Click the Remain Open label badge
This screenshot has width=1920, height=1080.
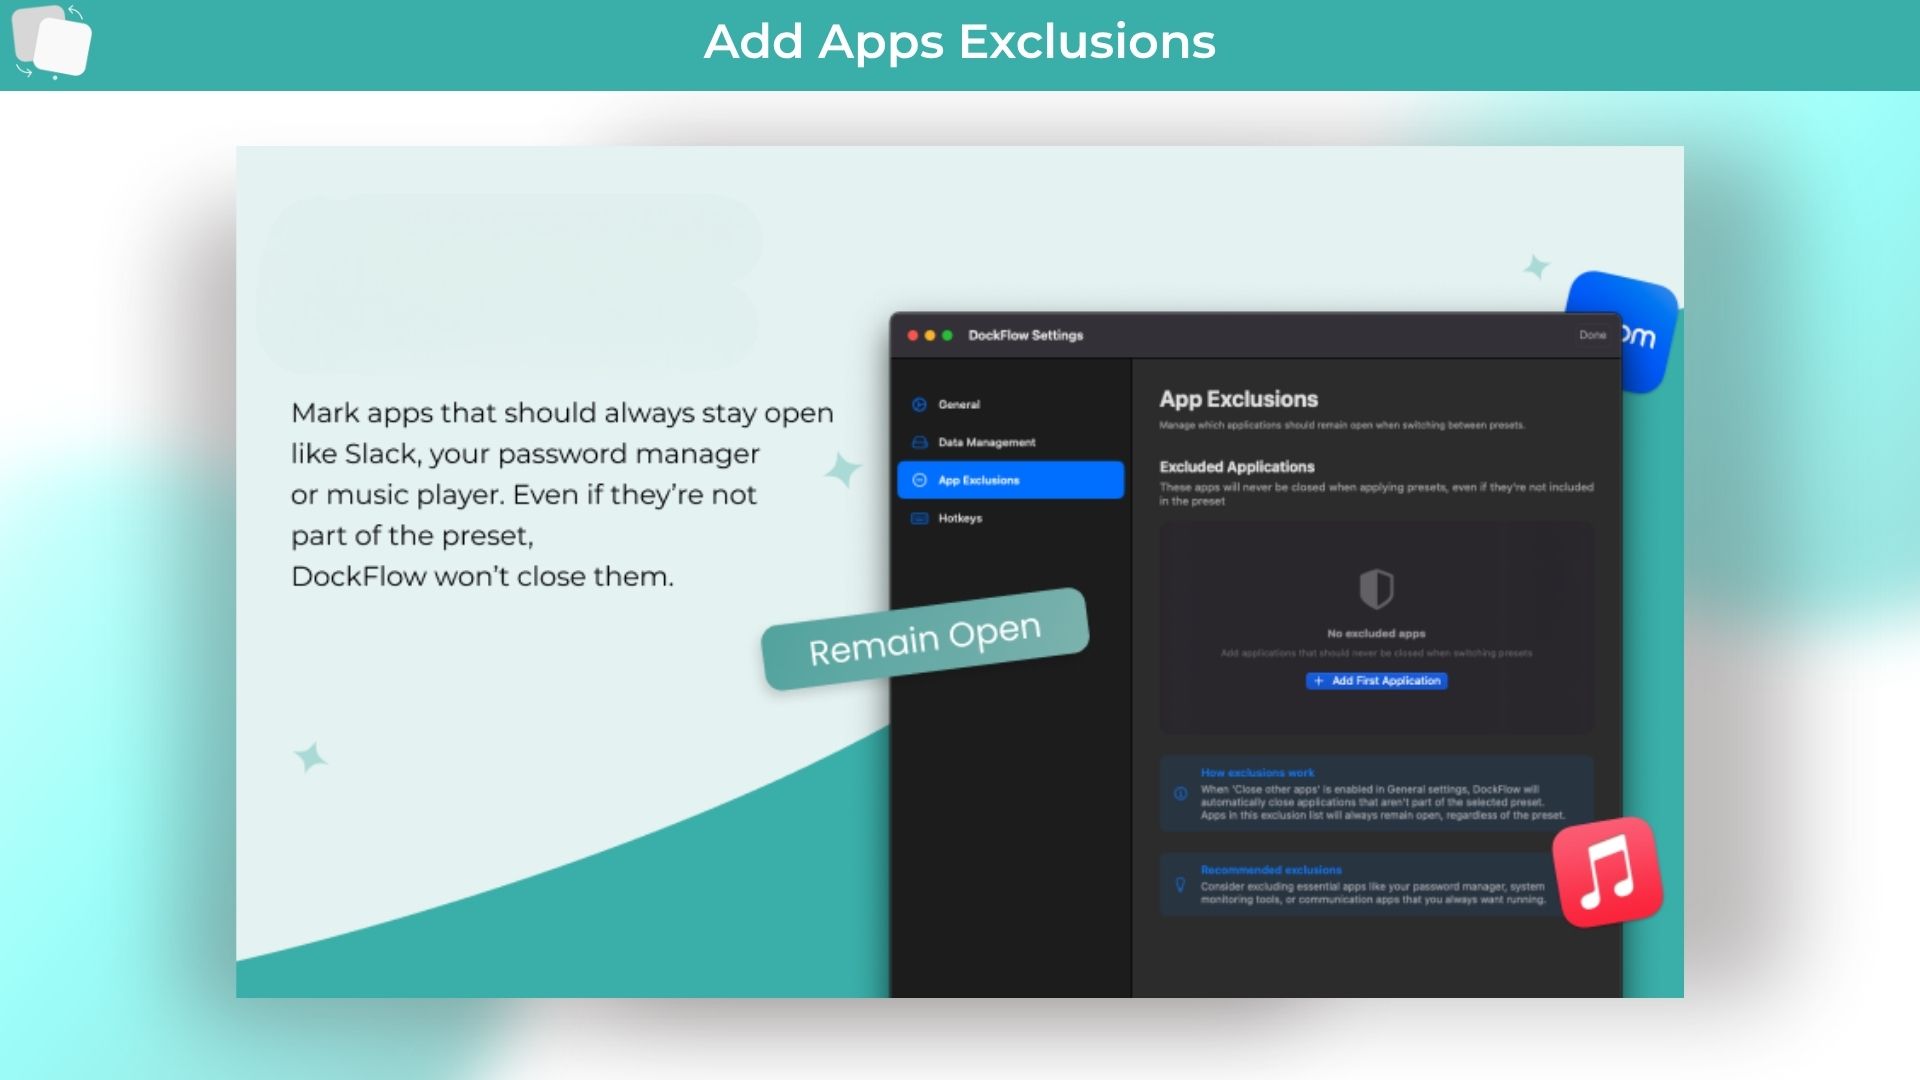pos(924,640)
